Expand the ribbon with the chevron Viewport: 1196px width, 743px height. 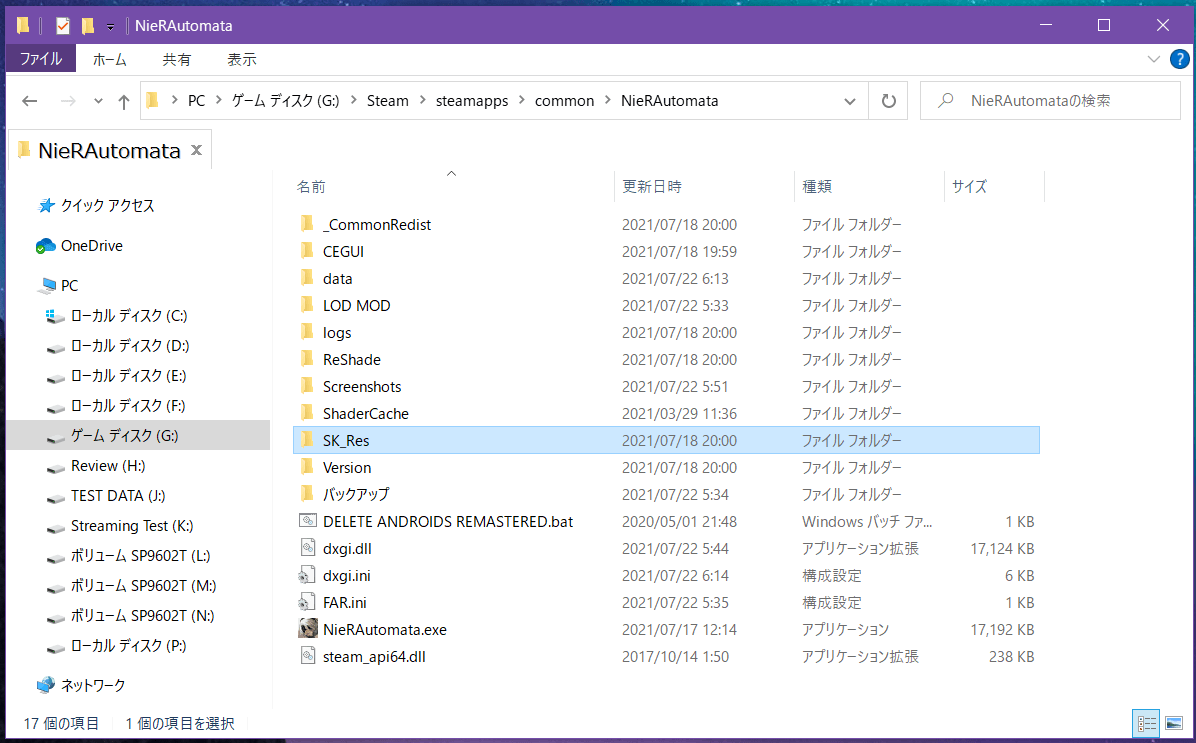pyautogui.click(x=1154, y=59)
